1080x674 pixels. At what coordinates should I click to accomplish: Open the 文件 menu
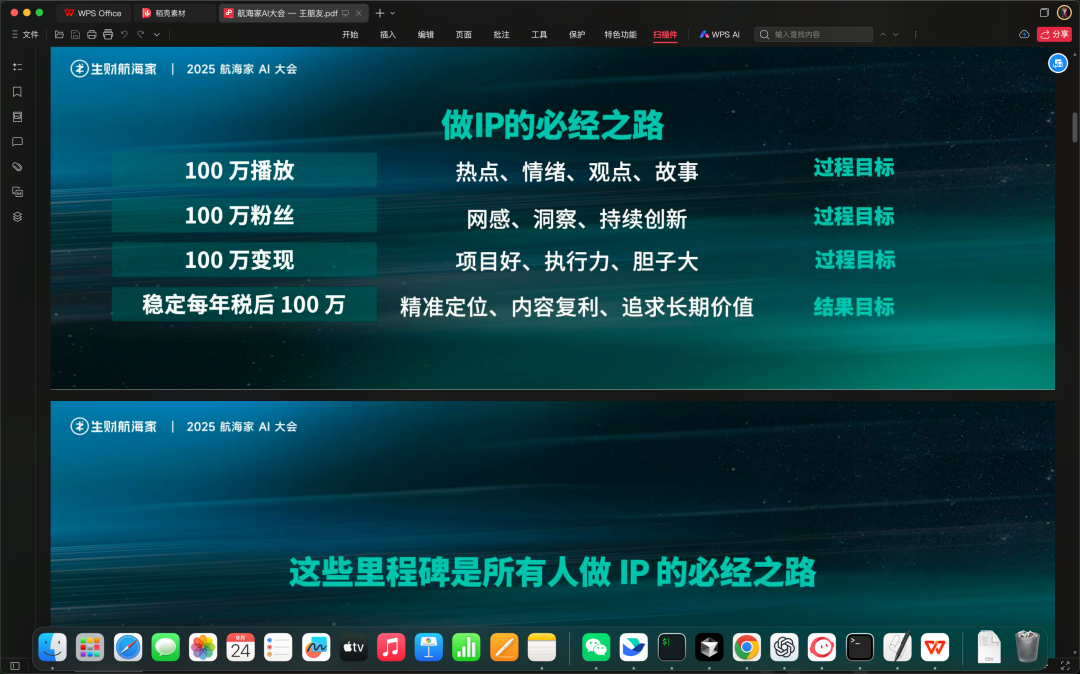pos(25,34)
